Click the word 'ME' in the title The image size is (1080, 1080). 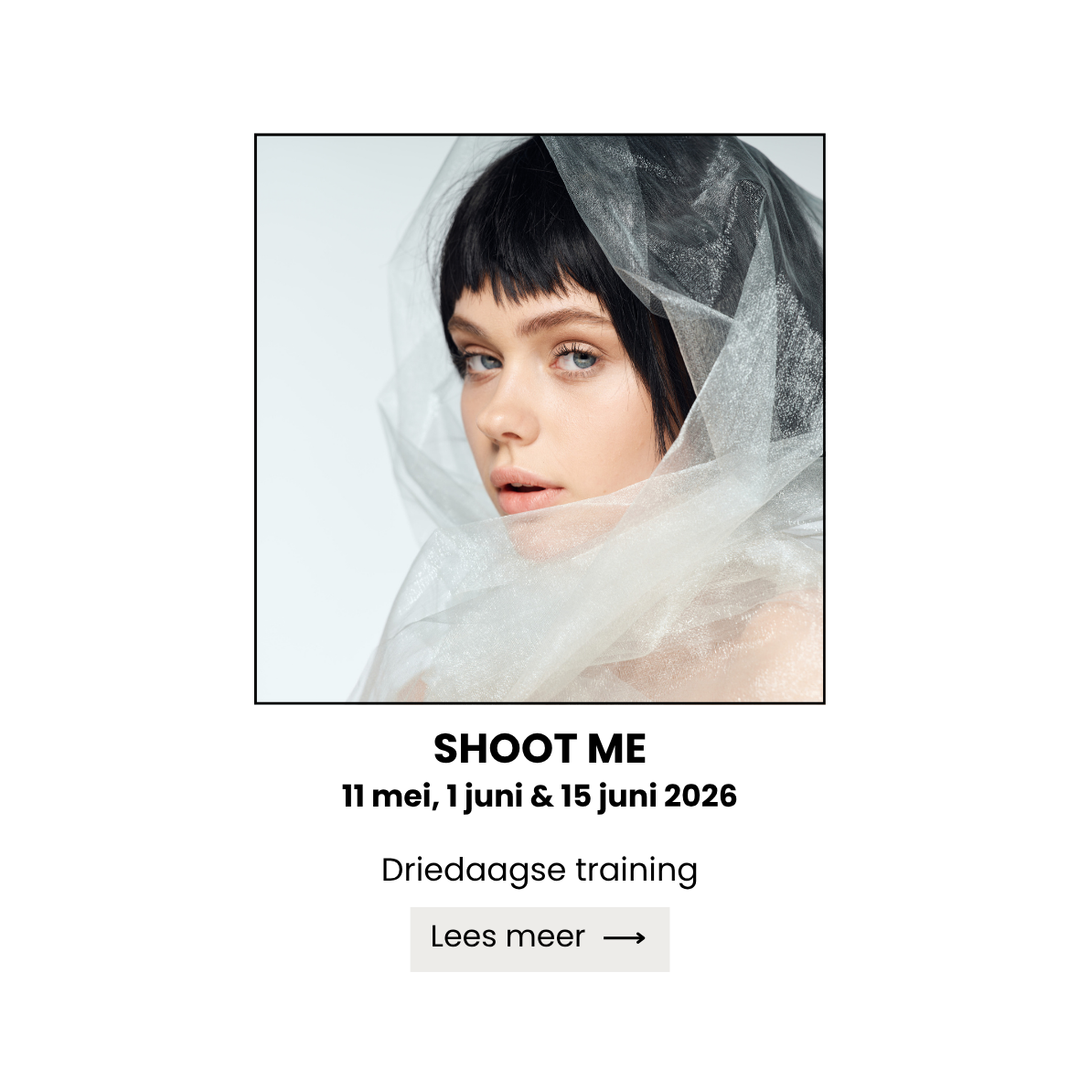[616, 749]
